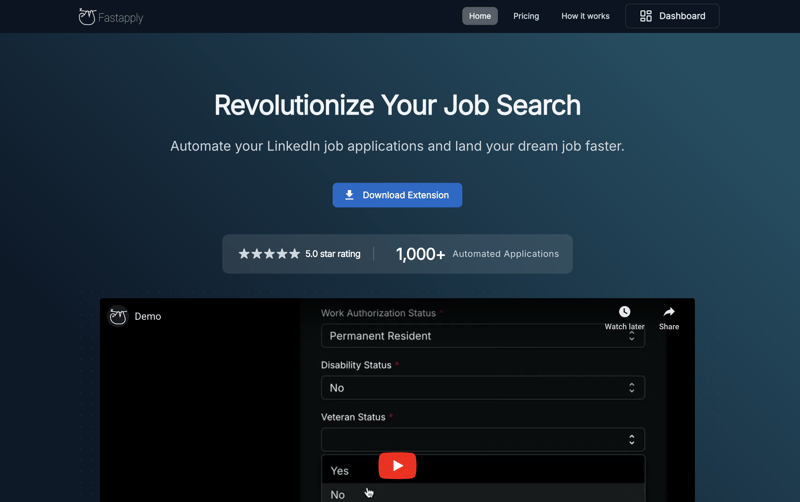This screenshot has height=502, width=800.
Task: Click the "1,000+" applications count
Action: (x=420, y=254)
